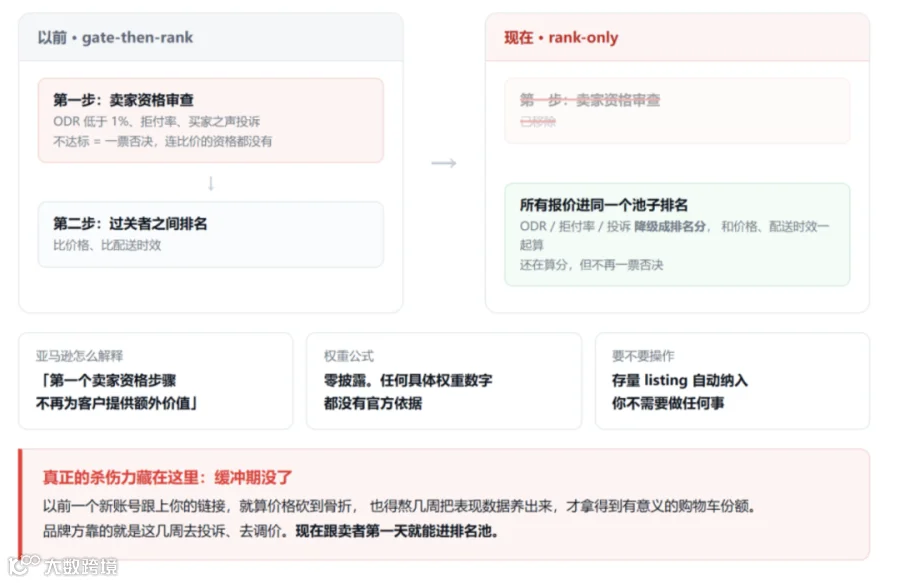Select the '所有报价进同一个池子排名' heading
900x583 pixels.
pos(603,205)
